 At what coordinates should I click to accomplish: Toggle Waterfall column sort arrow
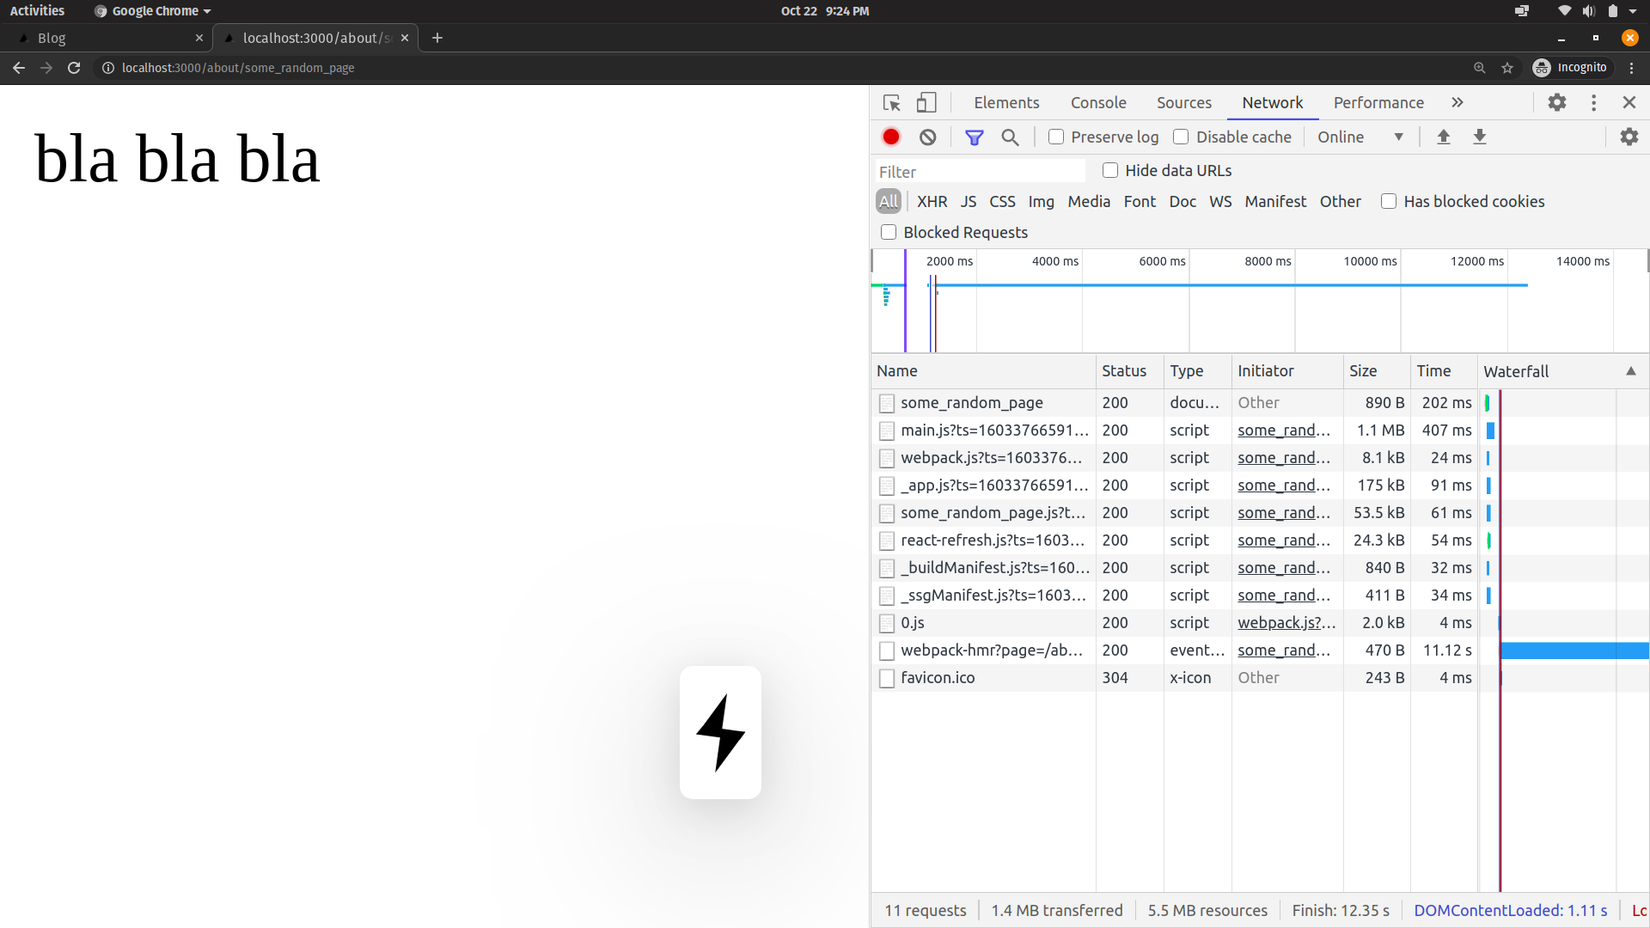(1631, 371)
